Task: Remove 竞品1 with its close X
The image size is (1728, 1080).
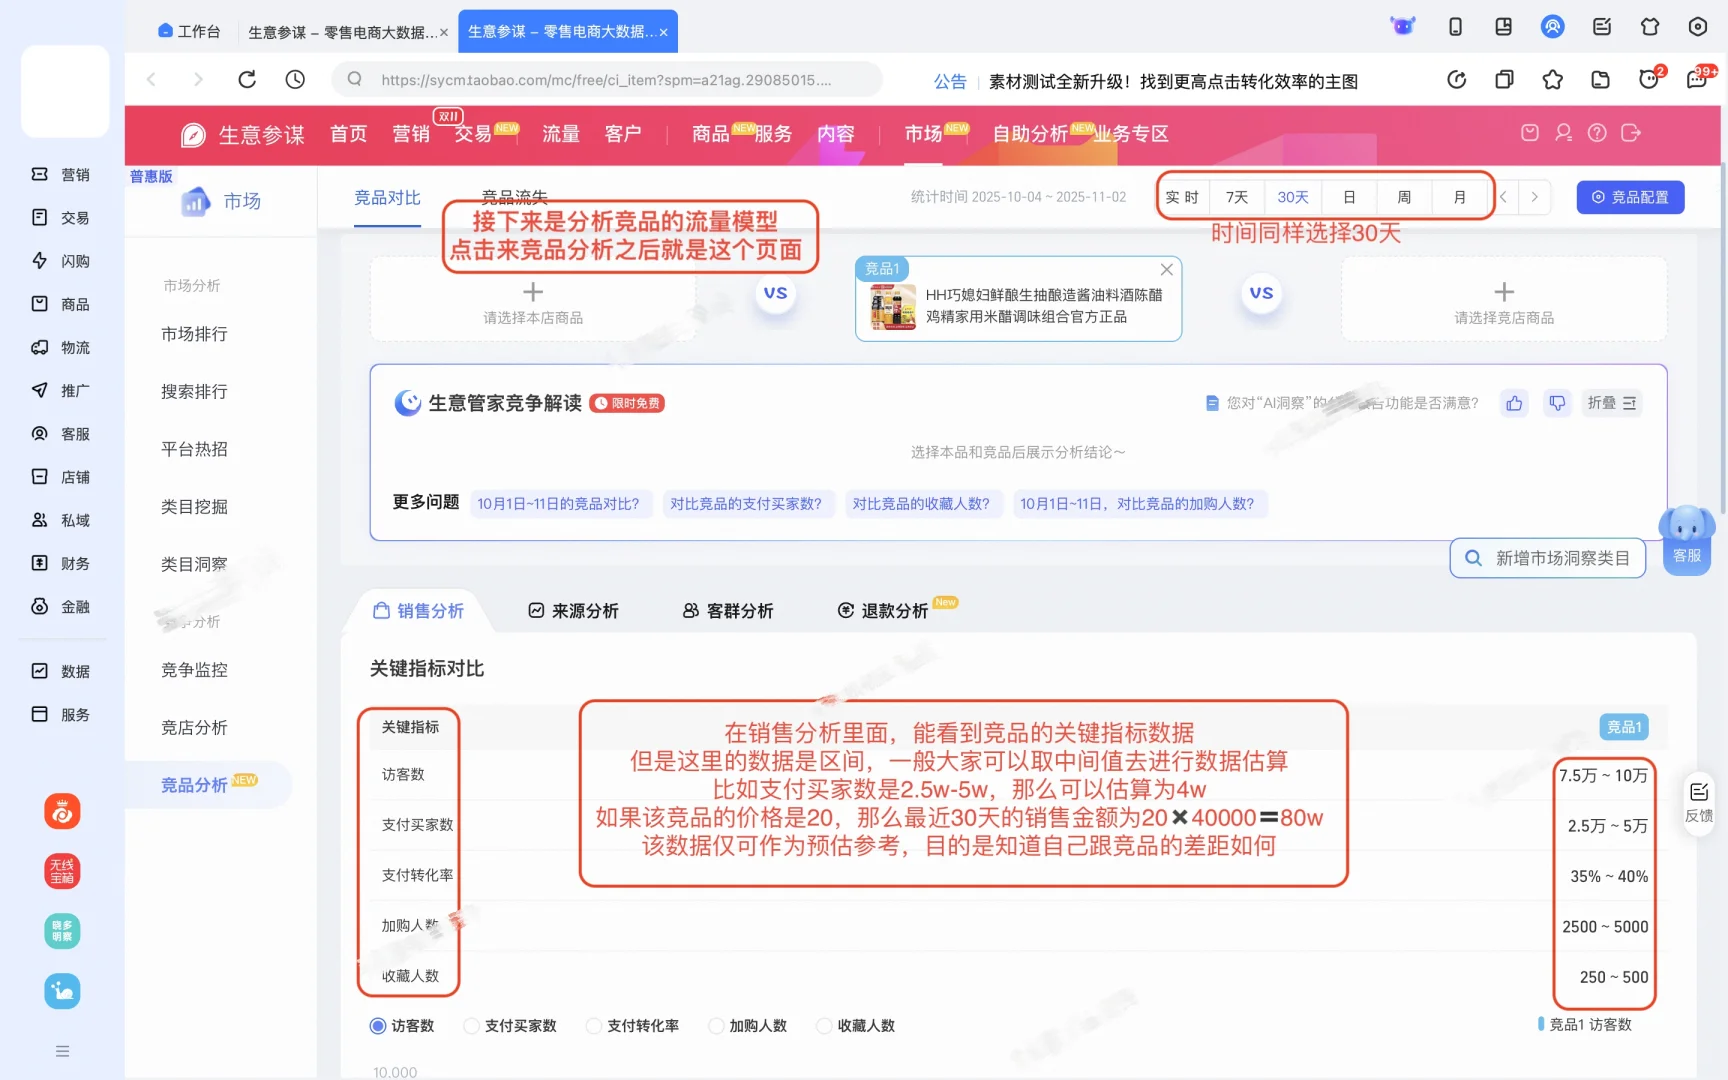Action: pyautogui.click(x=1166, y=269)
